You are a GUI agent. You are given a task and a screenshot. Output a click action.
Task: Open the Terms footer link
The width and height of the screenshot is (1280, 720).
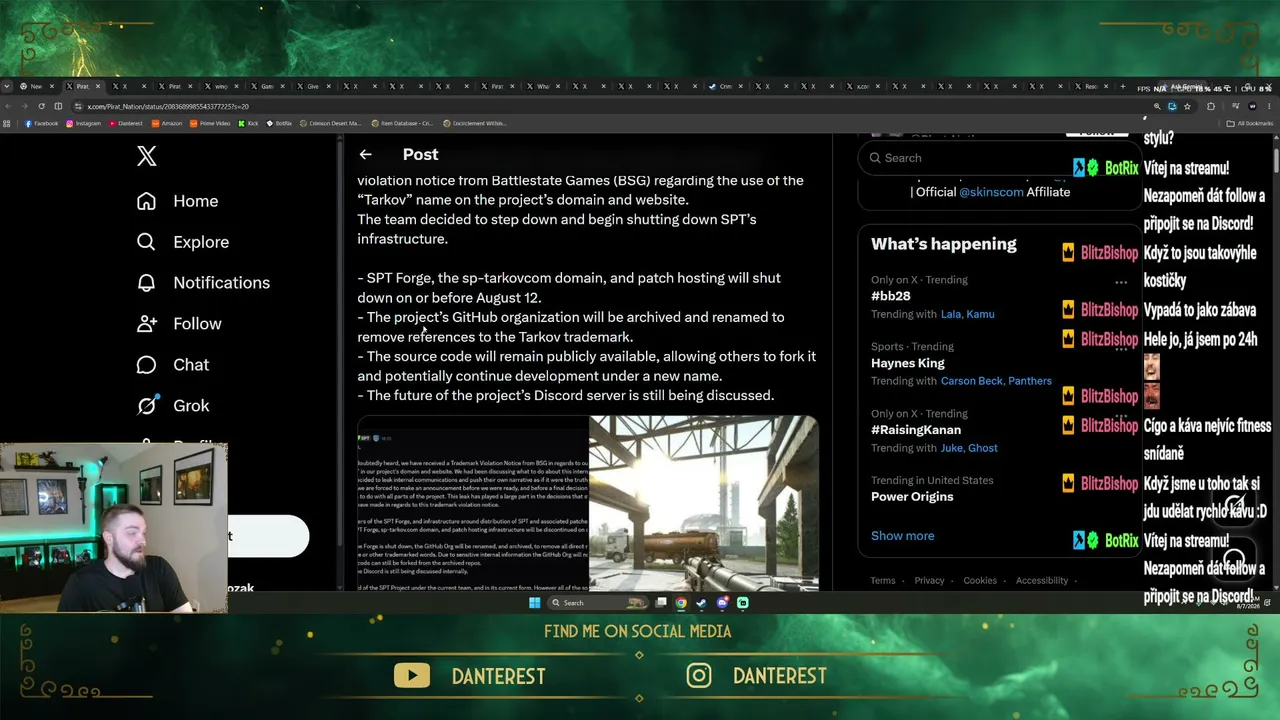coord(883,580)
